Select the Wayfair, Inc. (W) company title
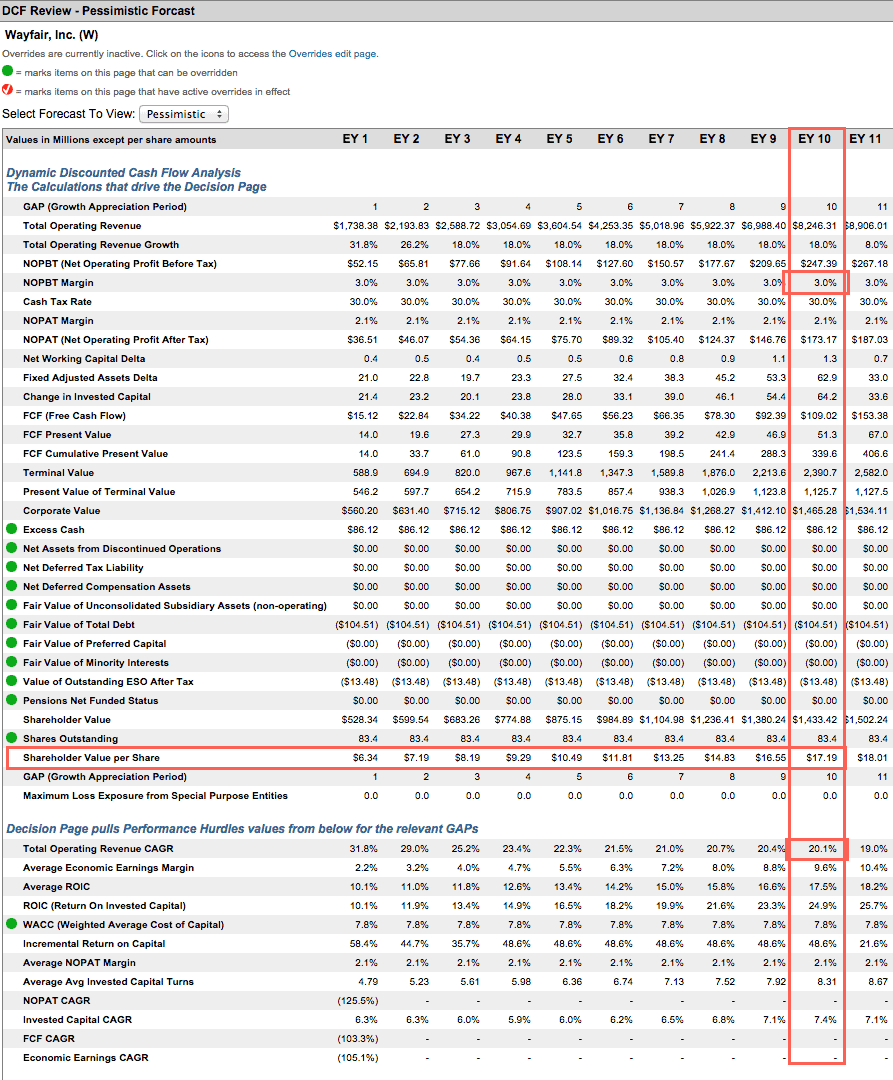 52,34
